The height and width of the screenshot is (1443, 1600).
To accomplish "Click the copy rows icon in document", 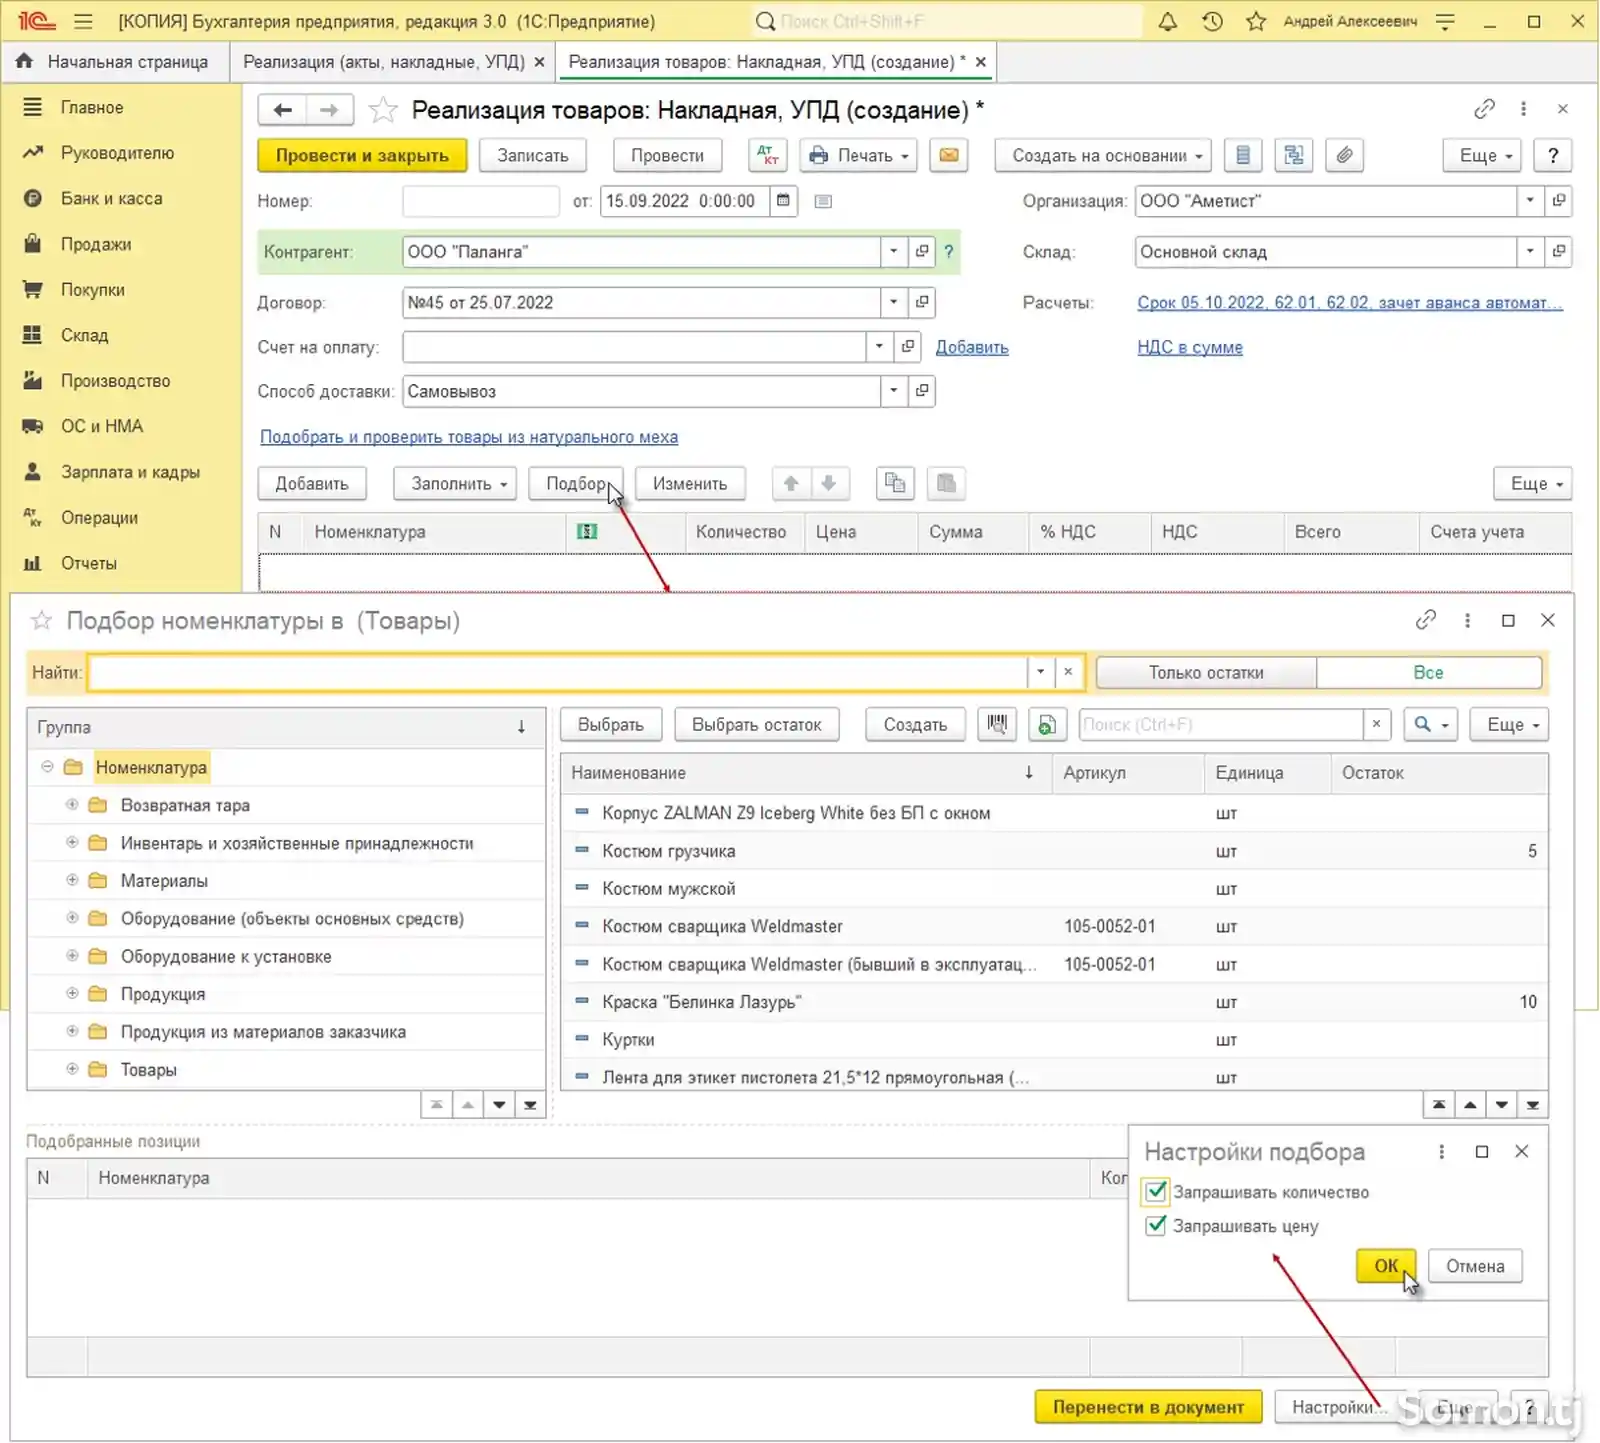I will pyautogui.click(x=895, y=484).
